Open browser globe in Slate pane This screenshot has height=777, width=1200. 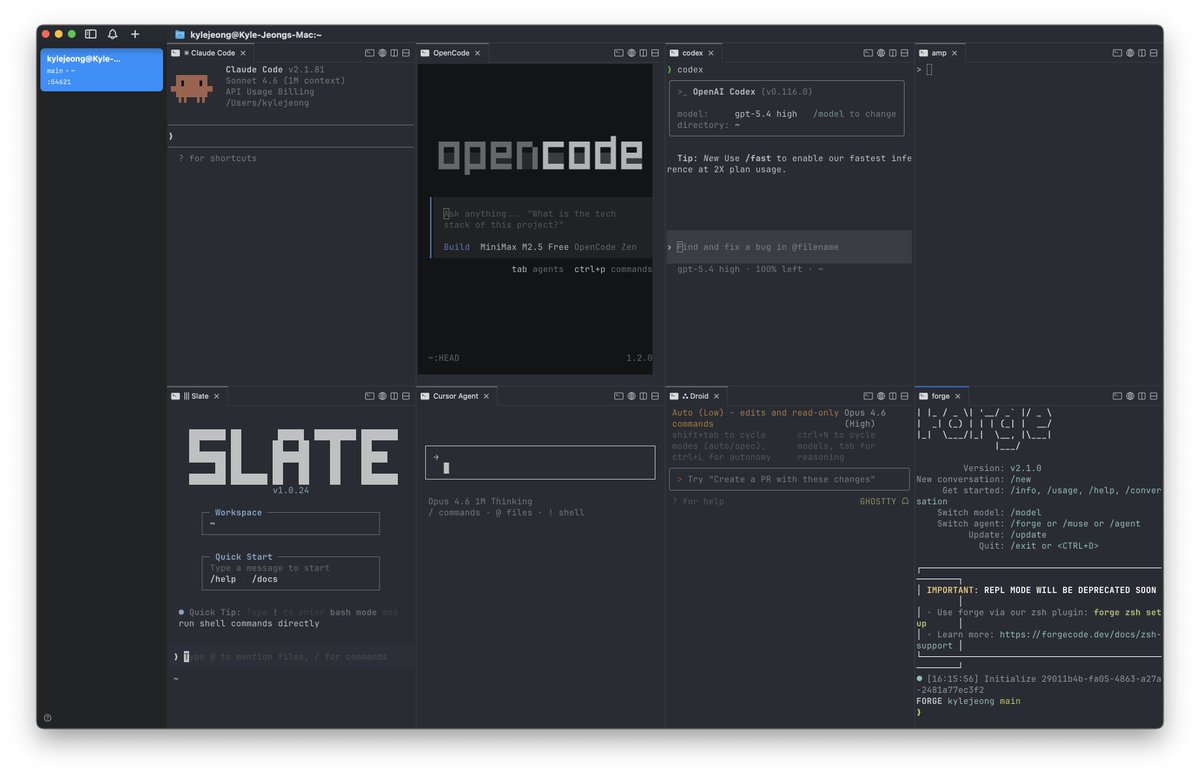point(382,396)
